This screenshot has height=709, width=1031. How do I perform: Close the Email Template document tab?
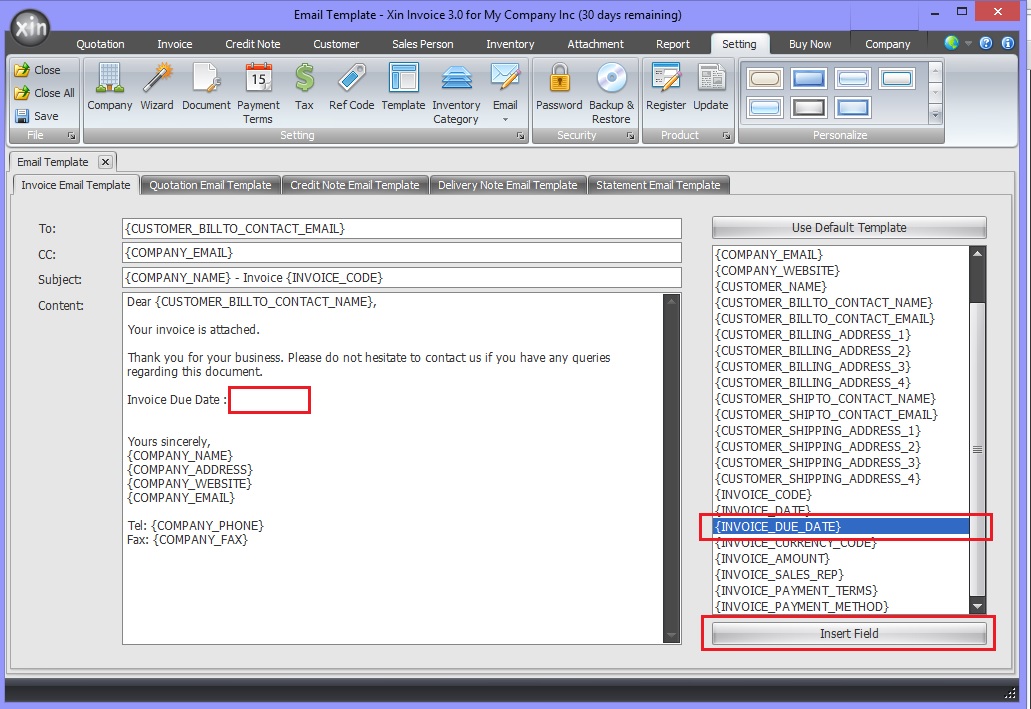[x=105, y=162]
